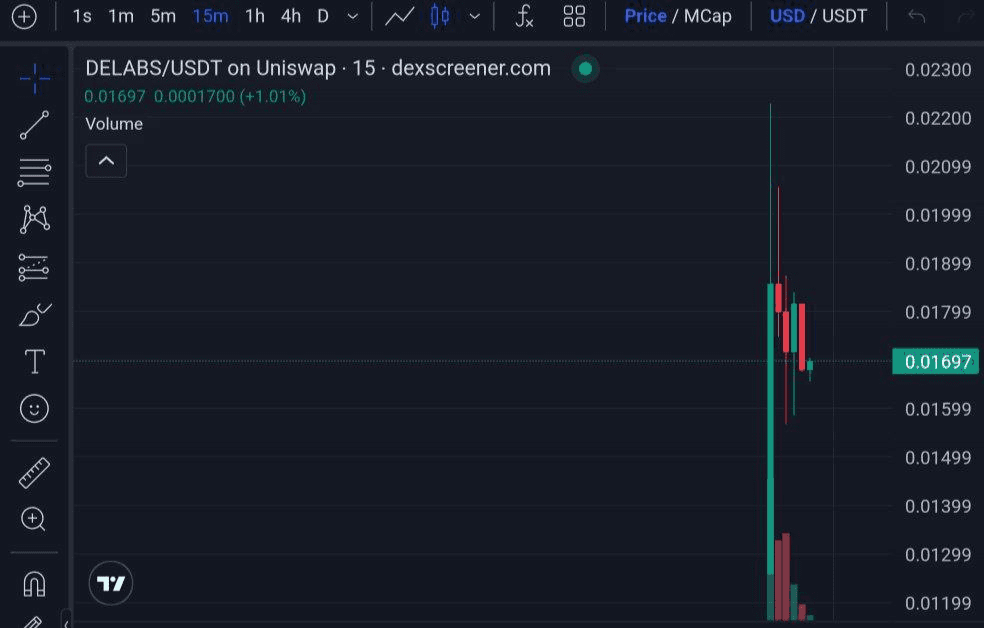This screenshot has height=628, width=984.
Task: Set timeframe to 1m
Action: click(121, 16)
